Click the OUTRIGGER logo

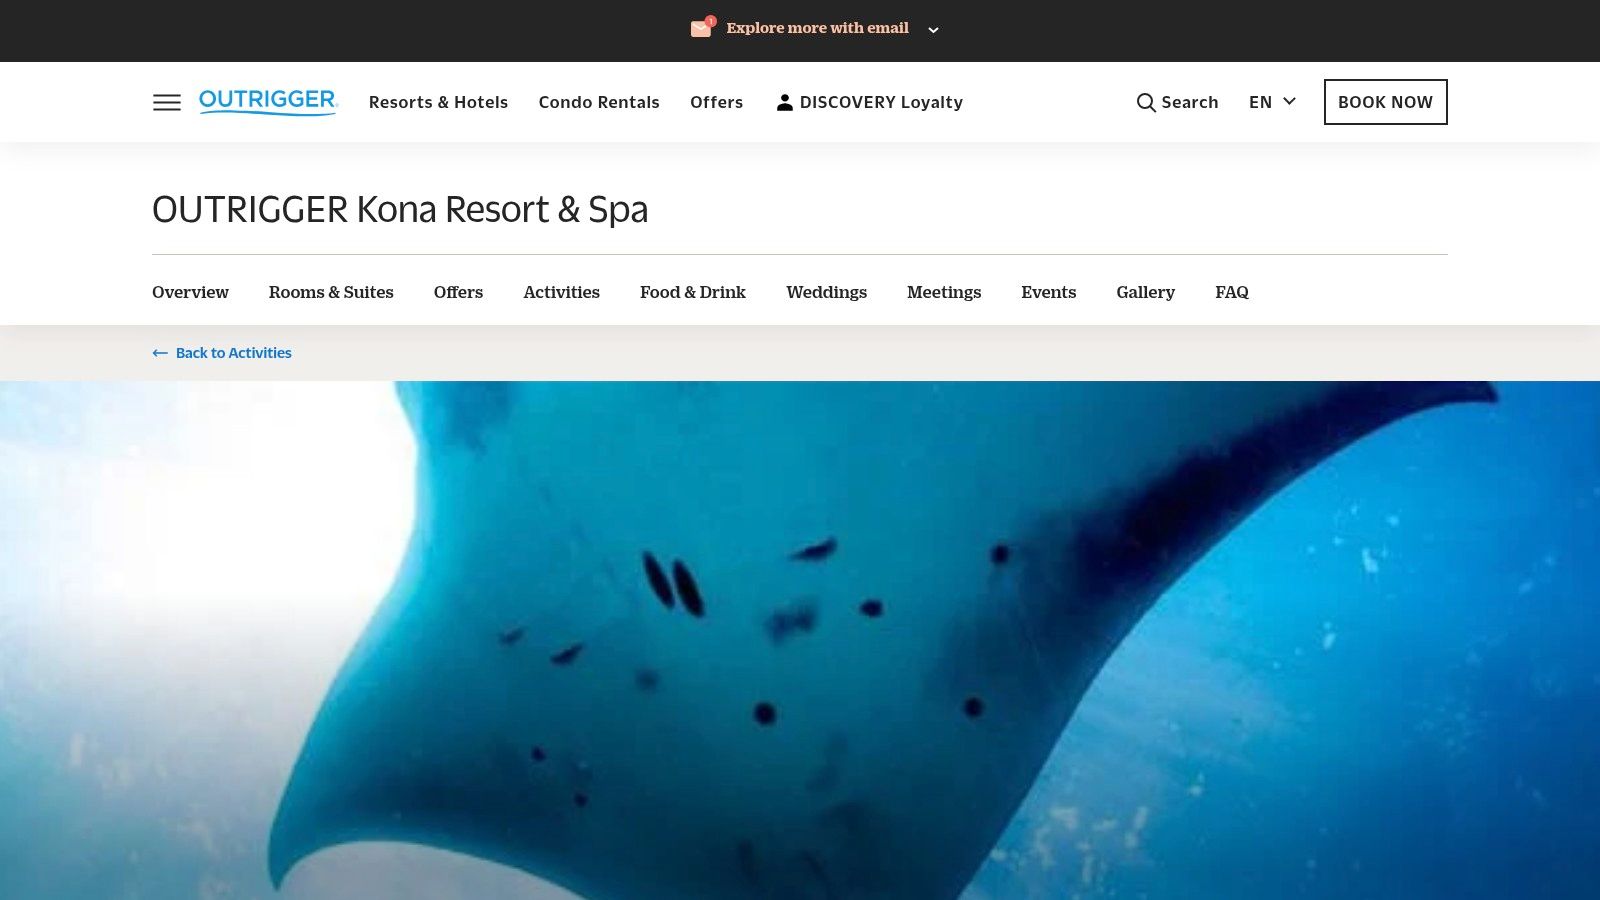(268, 102)
